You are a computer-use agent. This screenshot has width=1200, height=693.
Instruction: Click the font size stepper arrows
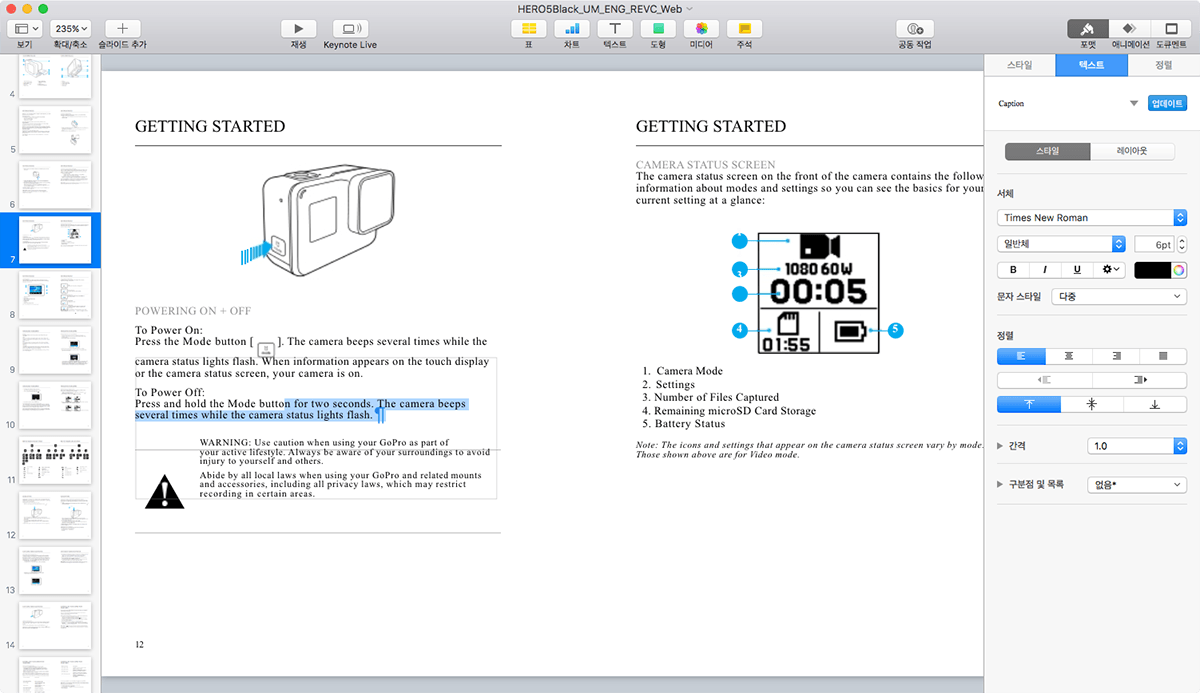point(1182,244)
